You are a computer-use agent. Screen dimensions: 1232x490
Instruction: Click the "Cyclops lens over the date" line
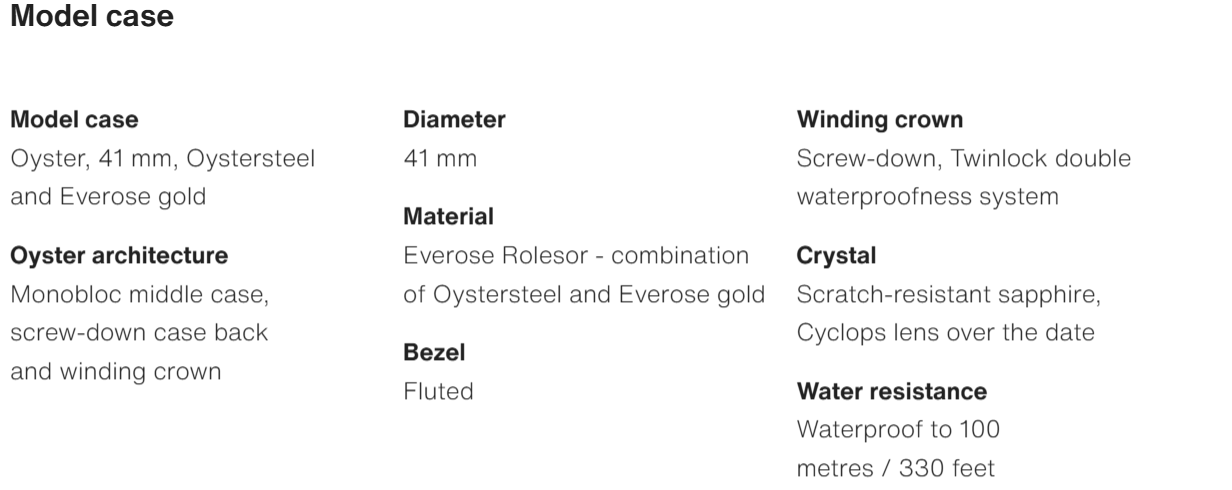945,333
